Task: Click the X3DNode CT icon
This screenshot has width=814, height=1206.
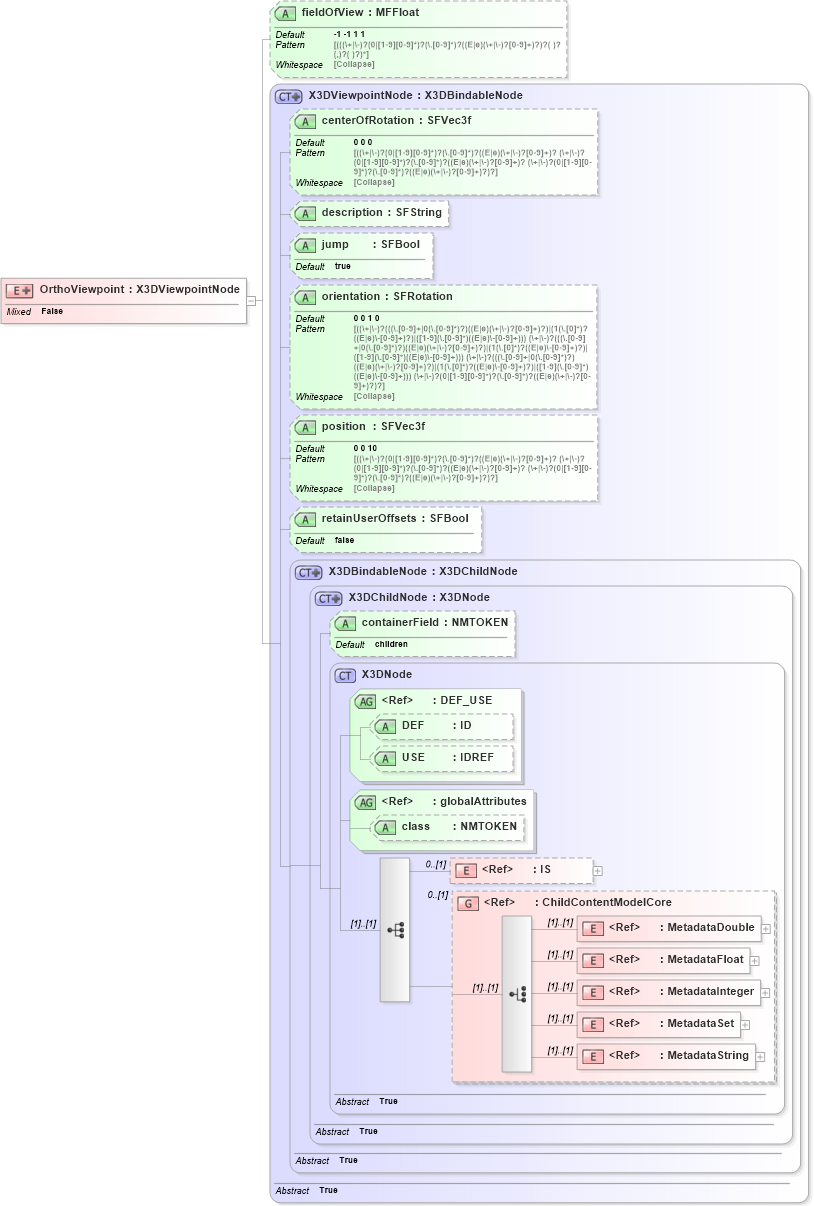Action: click(x=346, y=676)
